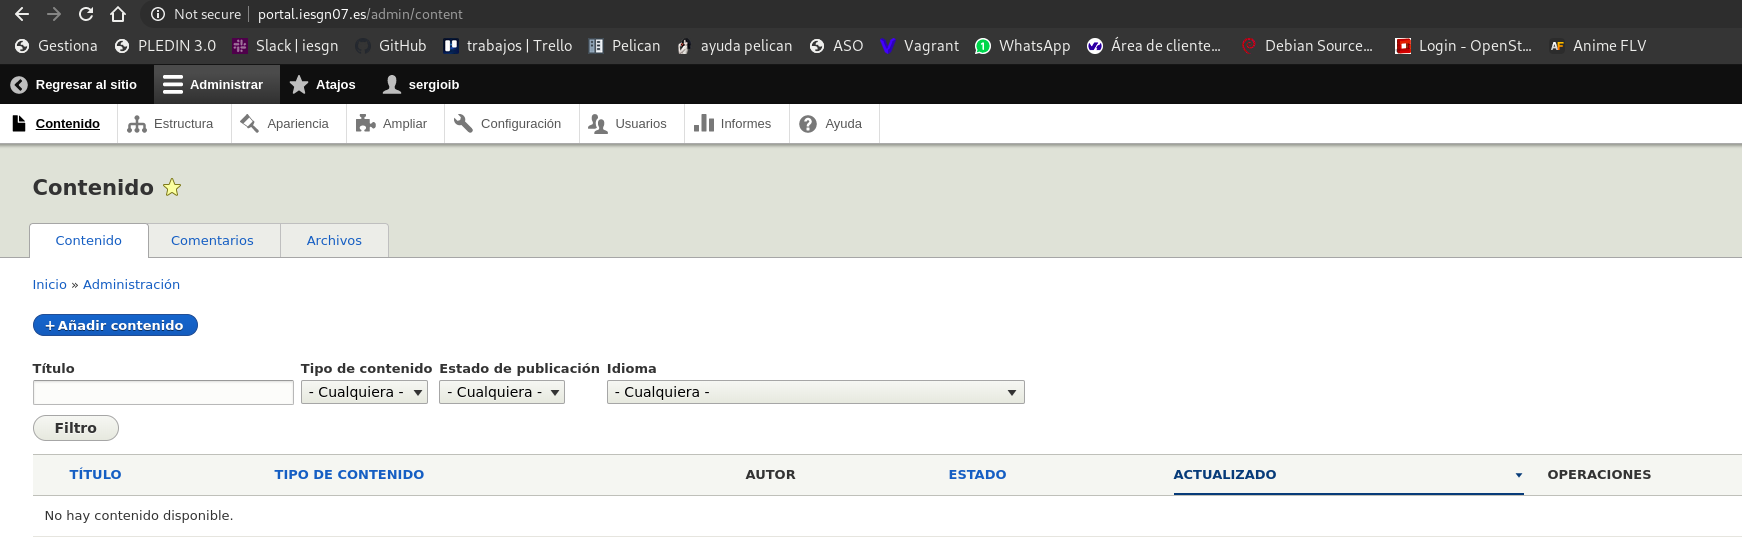This screenshot has height=554, width=1742.
Task: Open the ayuda pelican bookmark
Action: pos(734,46)
